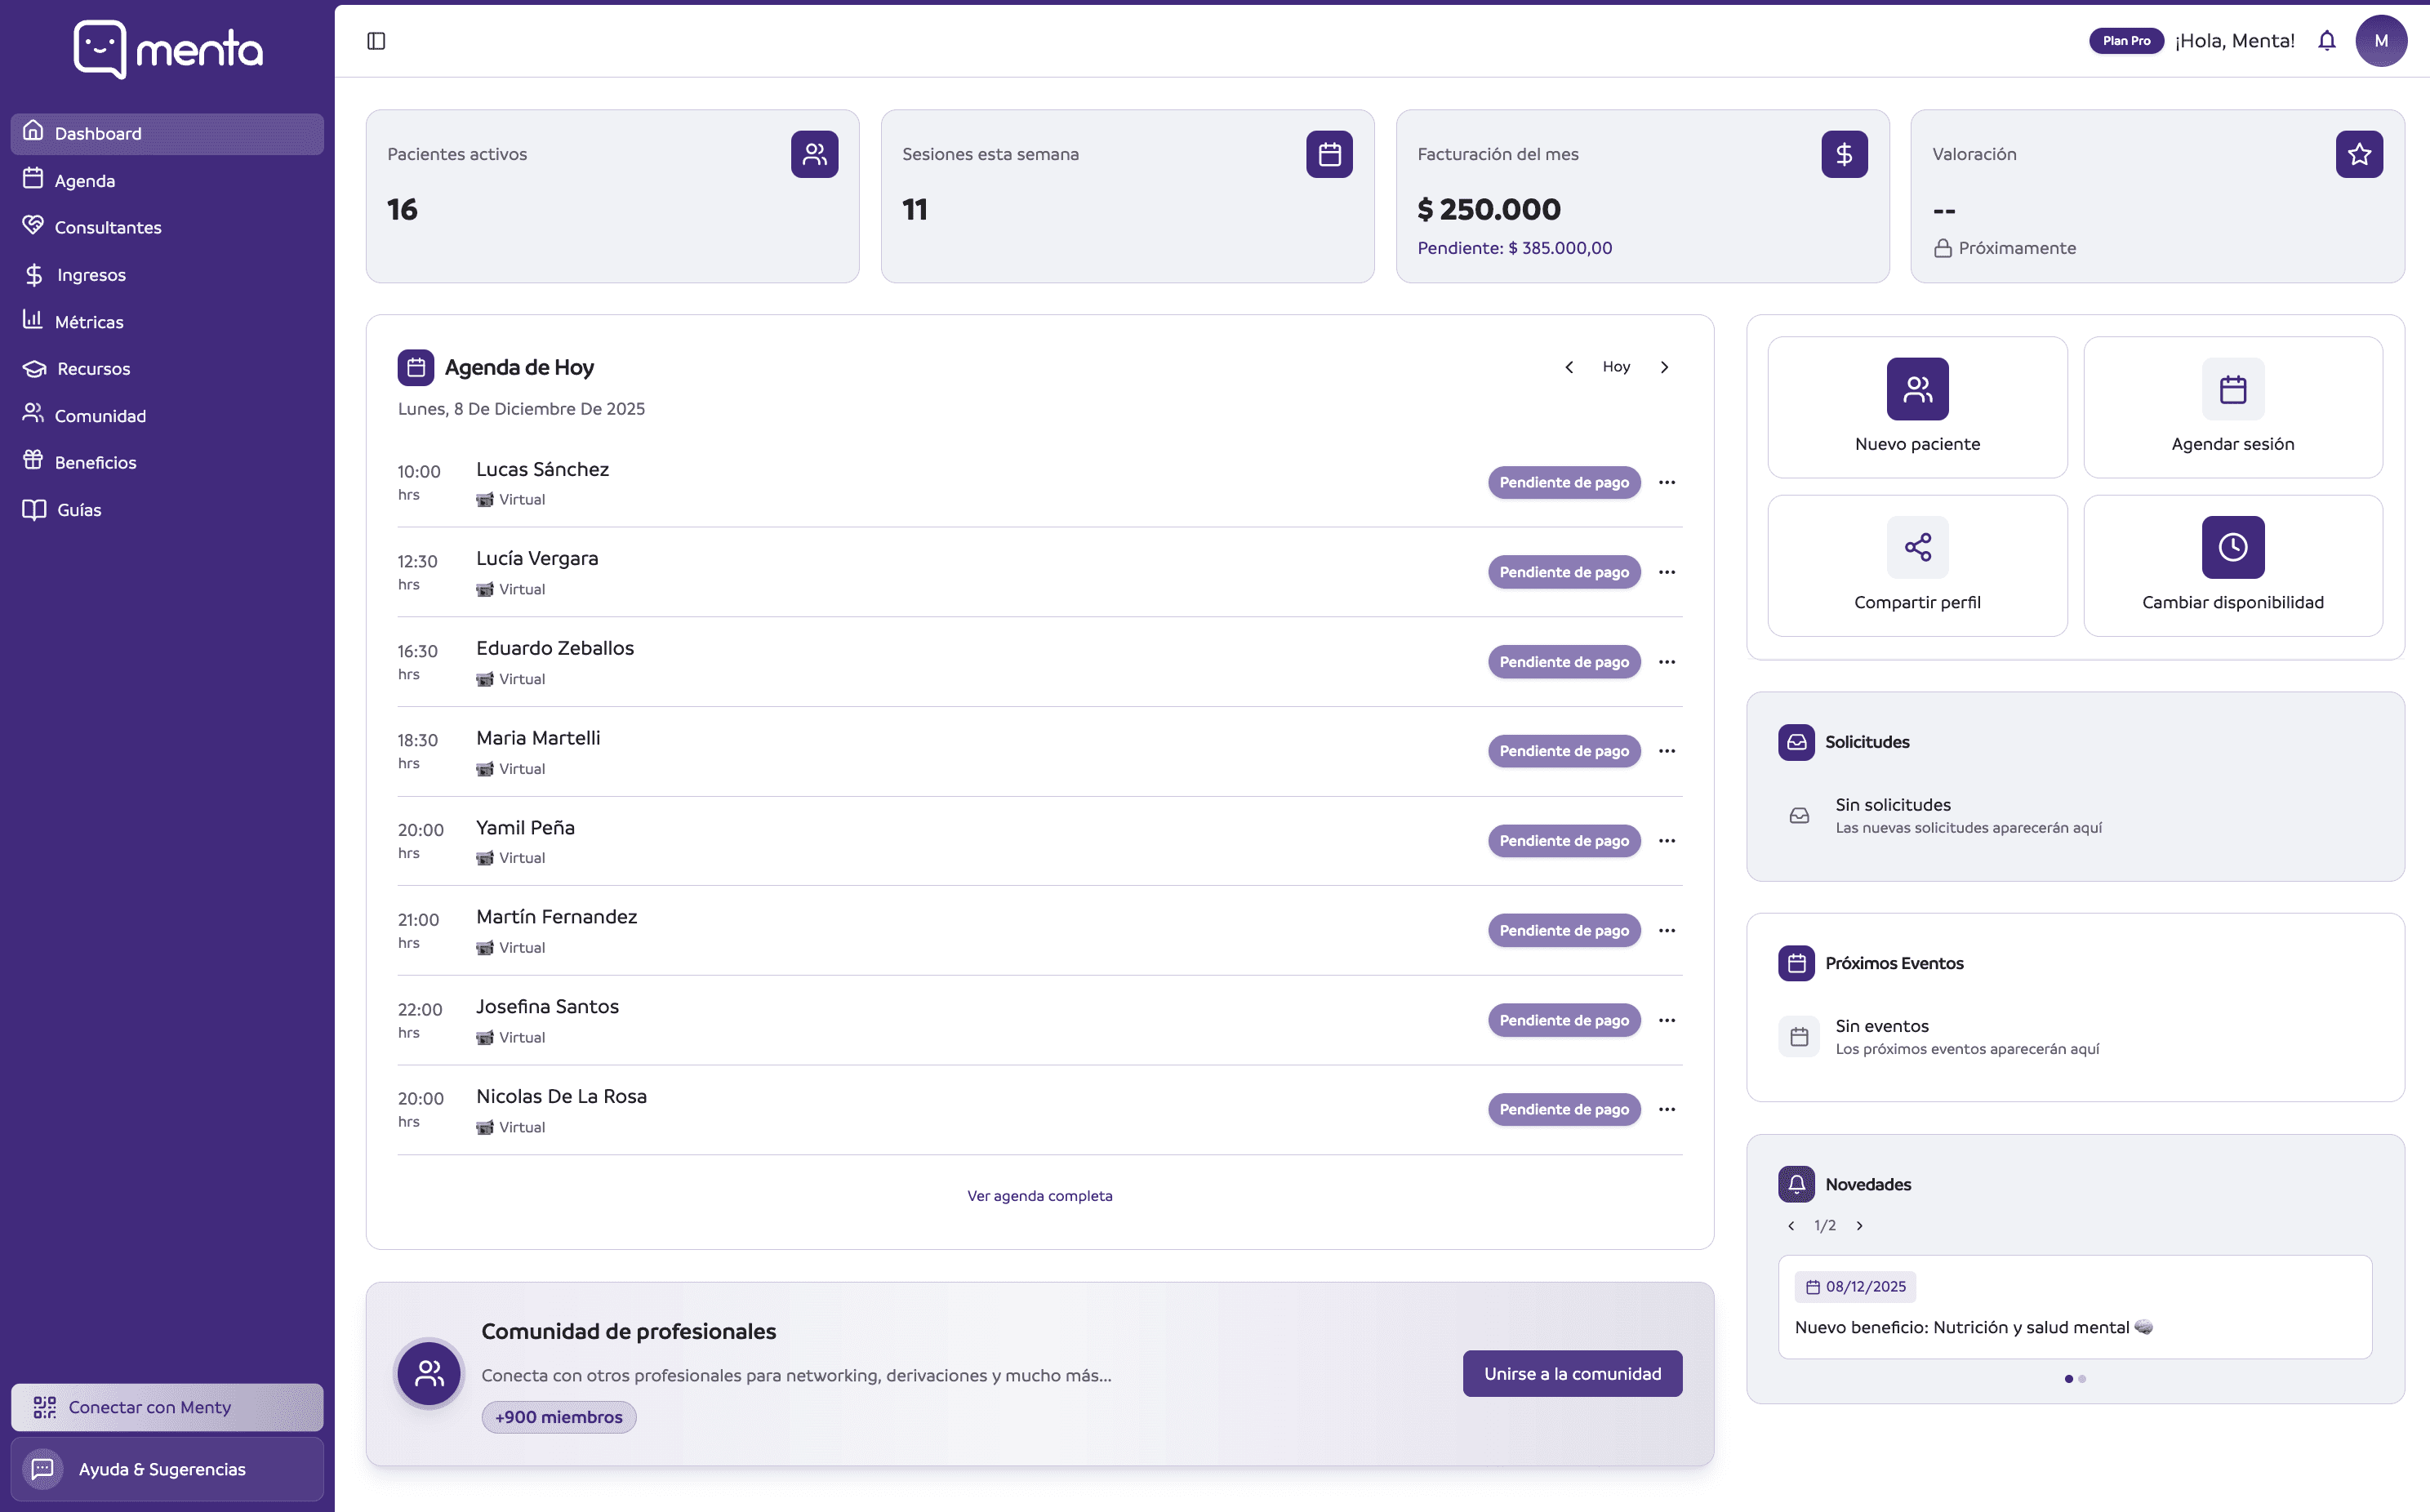The width and height of the screenshot is (2430, 1512).
Task: Click the Nuevo paciente icon
Action: pos(1917,389)
